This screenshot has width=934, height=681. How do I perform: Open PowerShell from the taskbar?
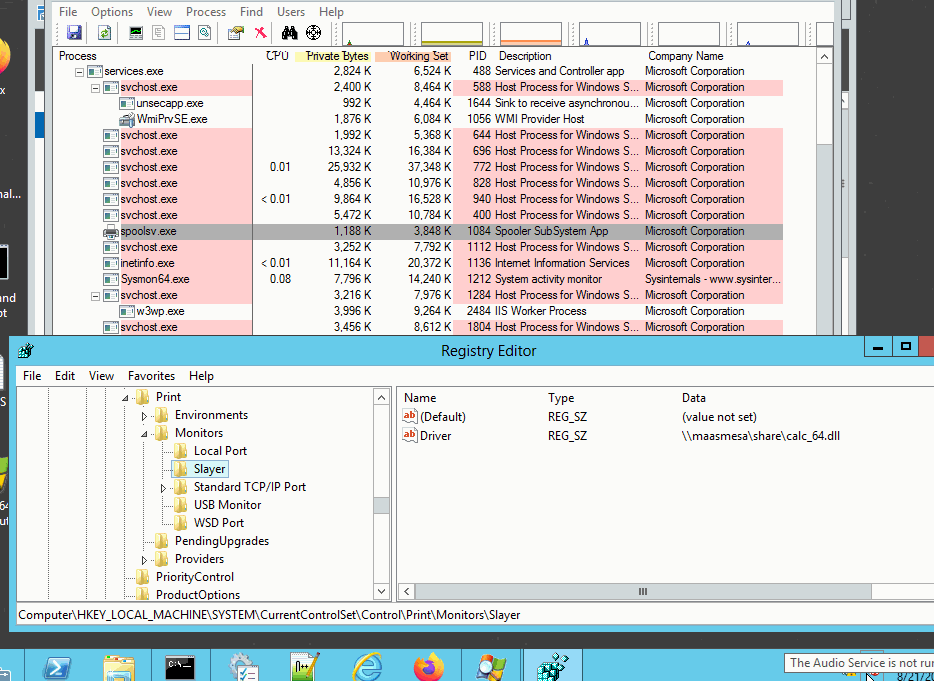coord(57,667)
